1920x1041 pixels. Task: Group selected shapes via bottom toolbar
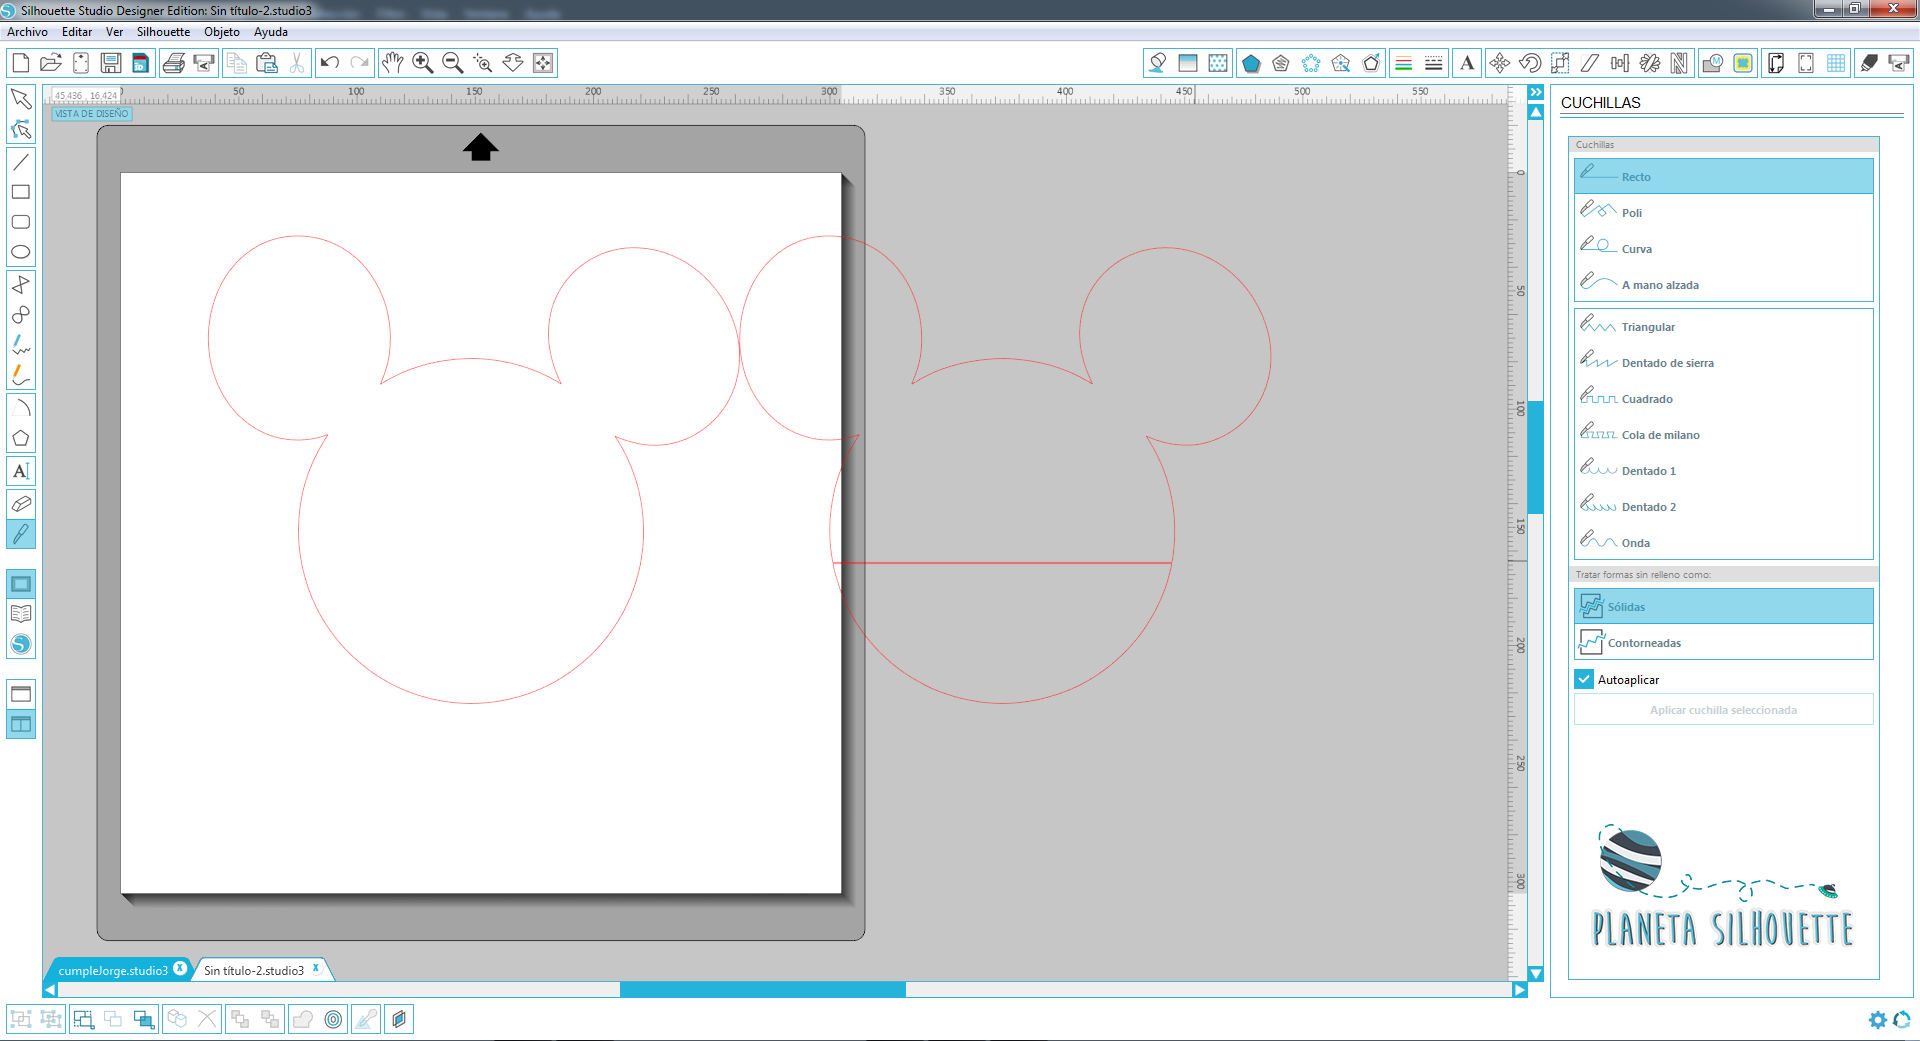pyautogui.click(x=21, y=1019)
